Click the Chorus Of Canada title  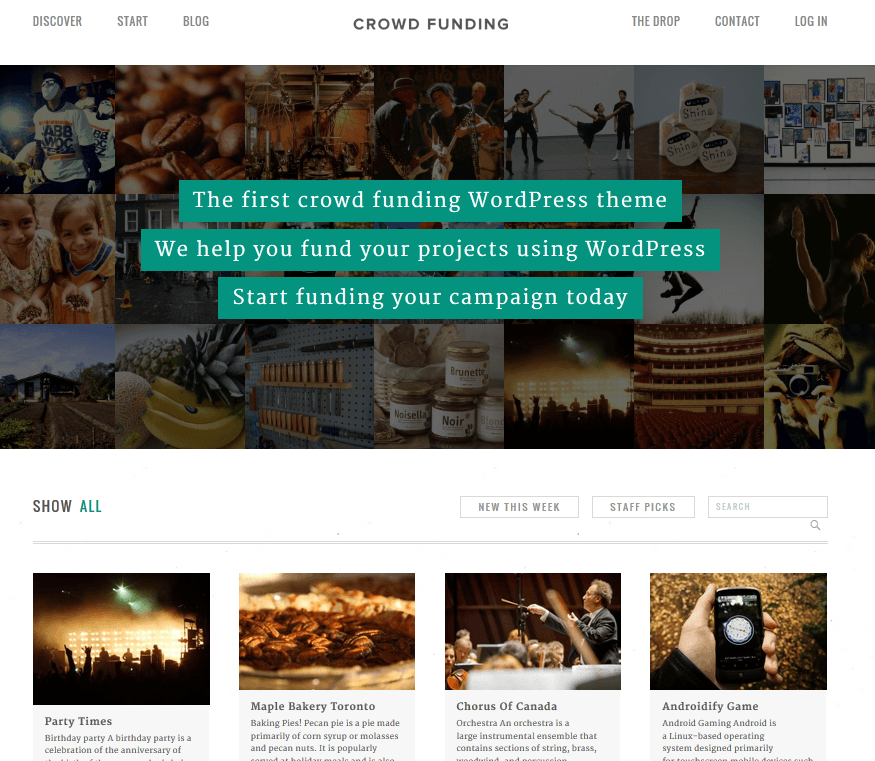pos(507,706)
